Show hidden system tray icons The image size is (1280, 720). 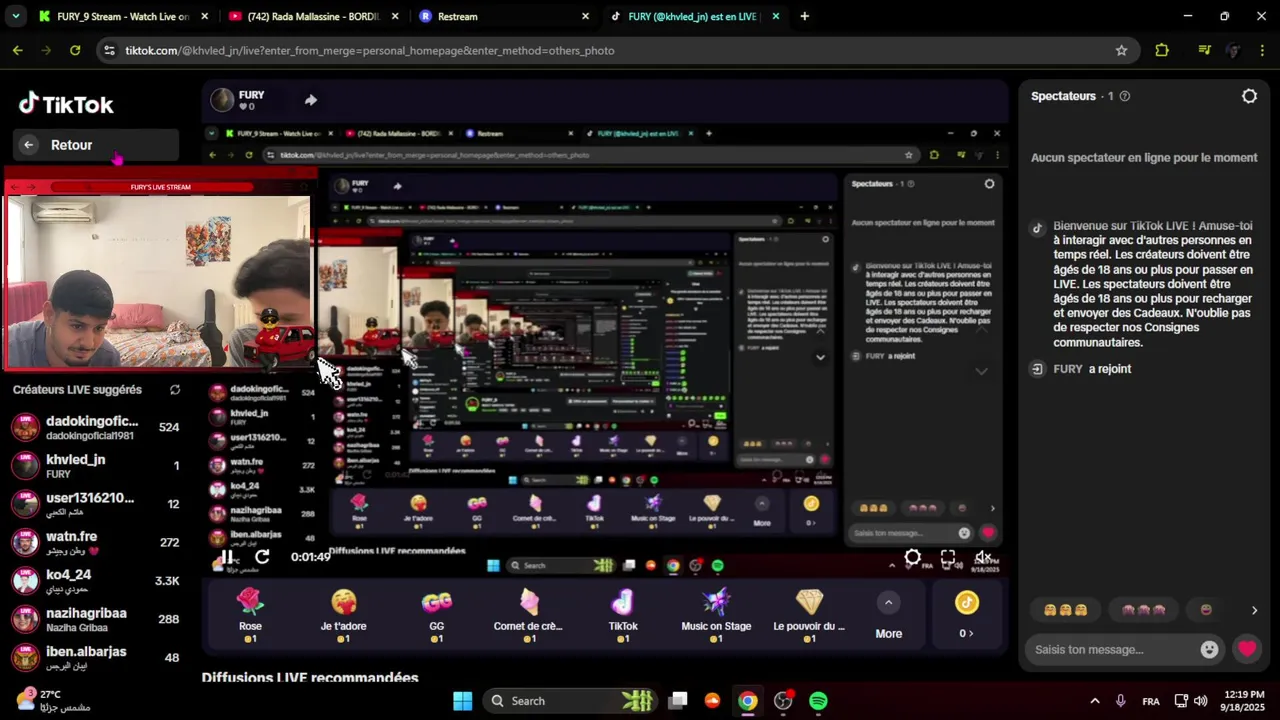(x=1094, y=701)
